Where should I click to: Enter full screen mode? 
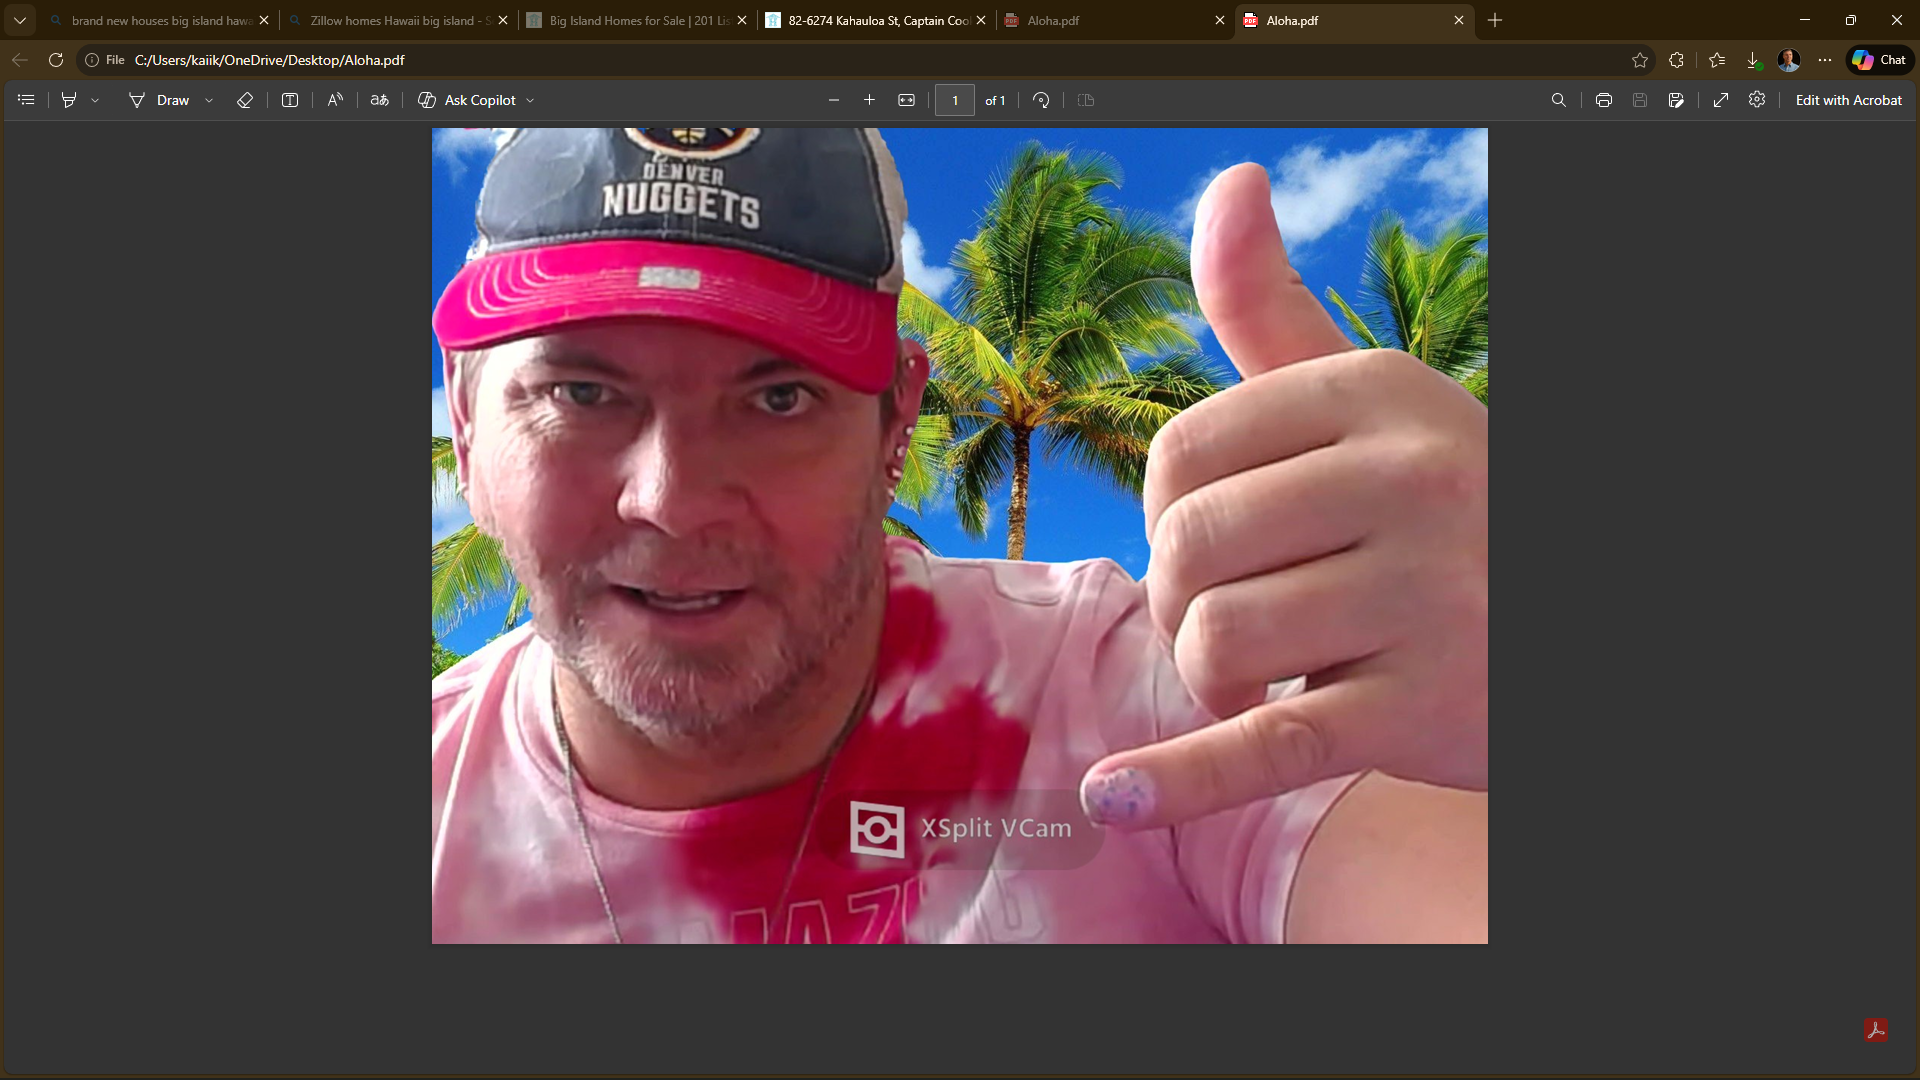tap(1721, 100)
